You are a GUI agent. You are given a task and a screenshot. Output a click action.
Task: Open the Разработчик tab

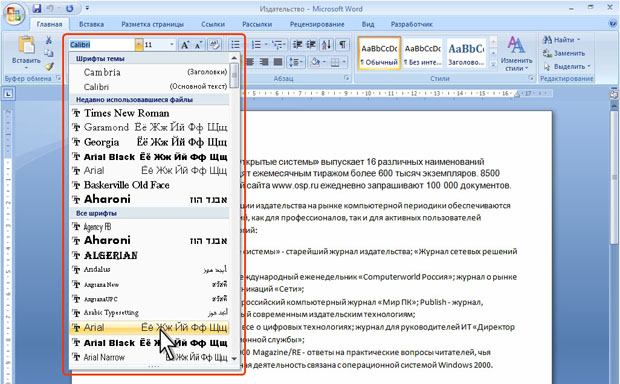pos(412,24)
